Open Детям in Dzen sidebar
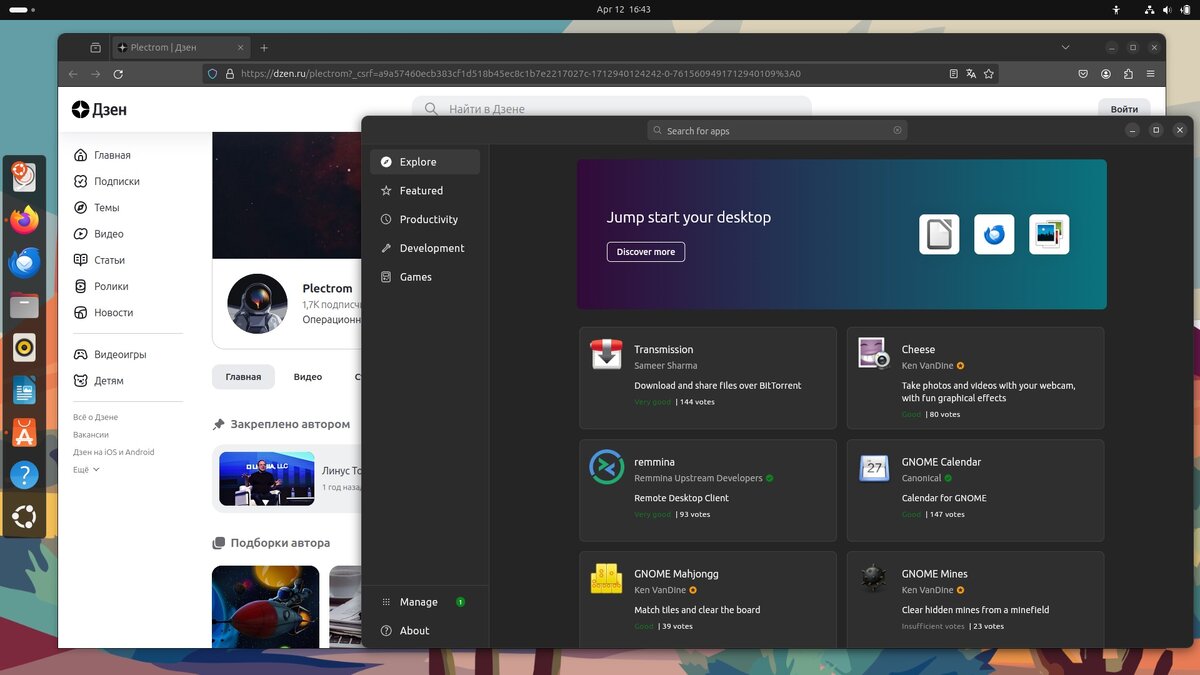Viewport: 1200px width, 675px height. point(99,381)
